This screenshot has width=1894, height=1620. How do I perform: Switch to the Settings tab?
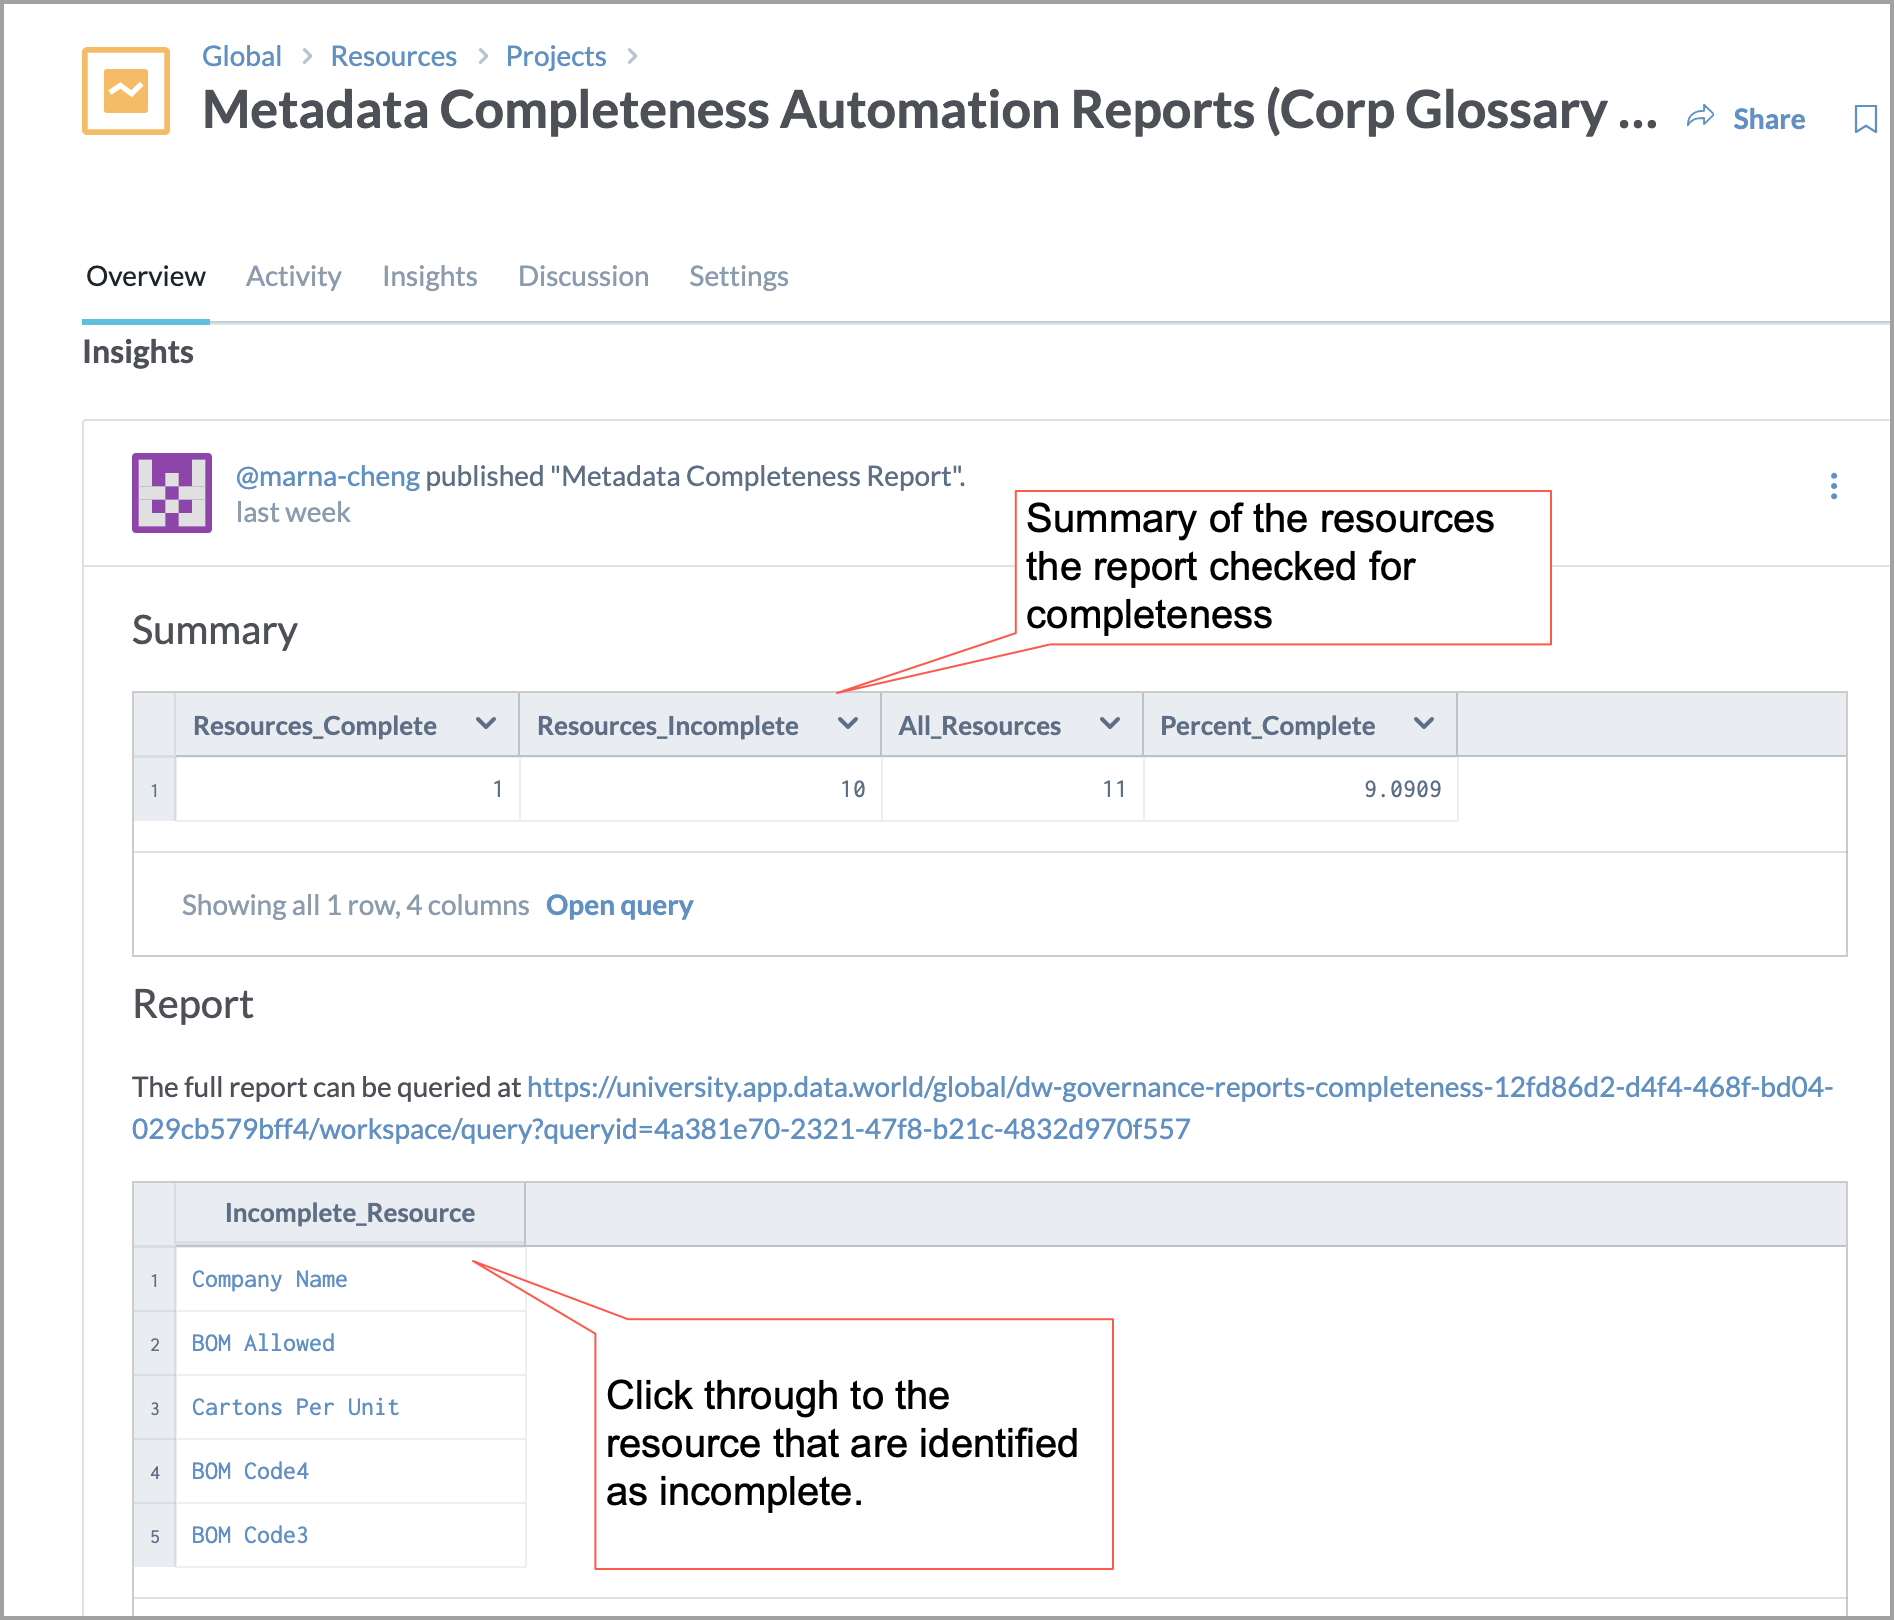(738, 276)
